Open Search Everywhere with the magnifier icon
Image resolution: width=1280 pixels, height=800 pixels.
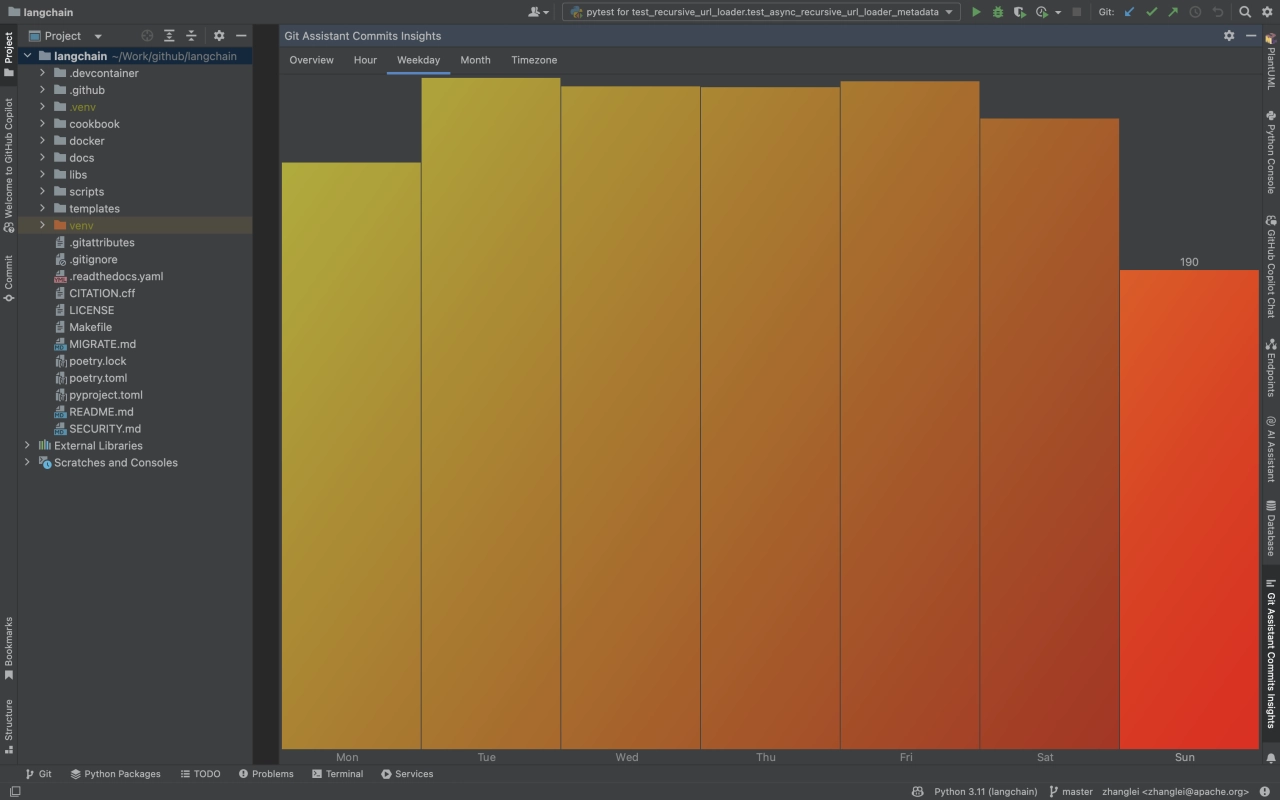(1245, 12)
